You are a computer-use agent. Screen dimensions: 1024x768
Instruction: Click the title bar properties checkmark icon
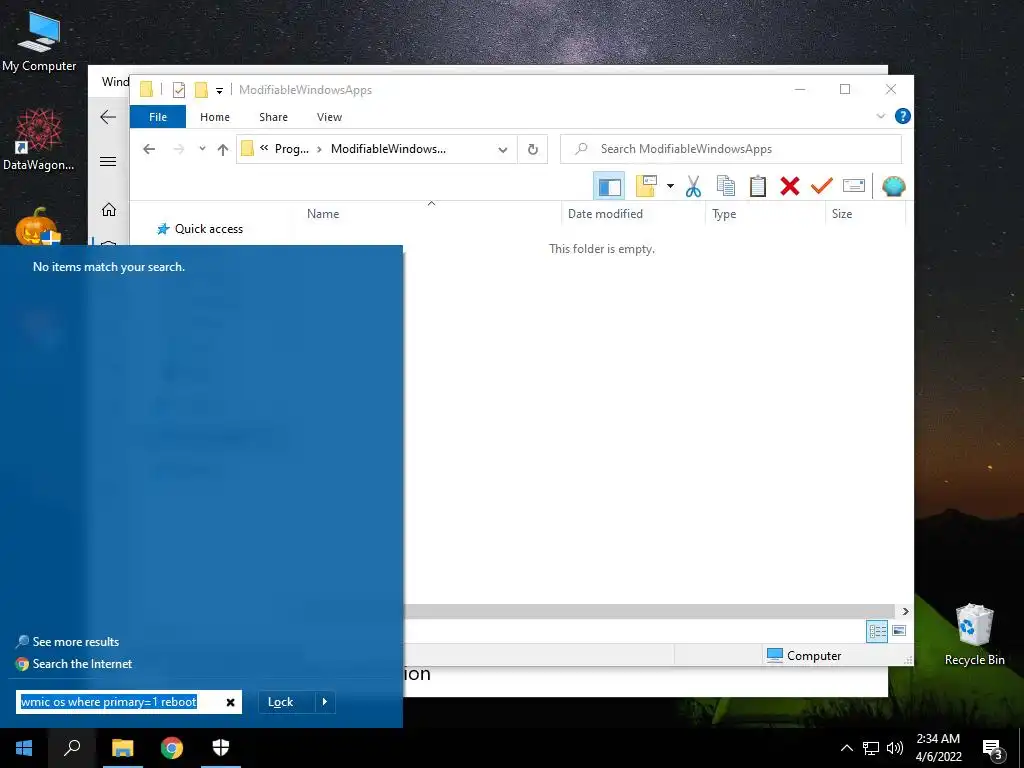coord(178,90)
